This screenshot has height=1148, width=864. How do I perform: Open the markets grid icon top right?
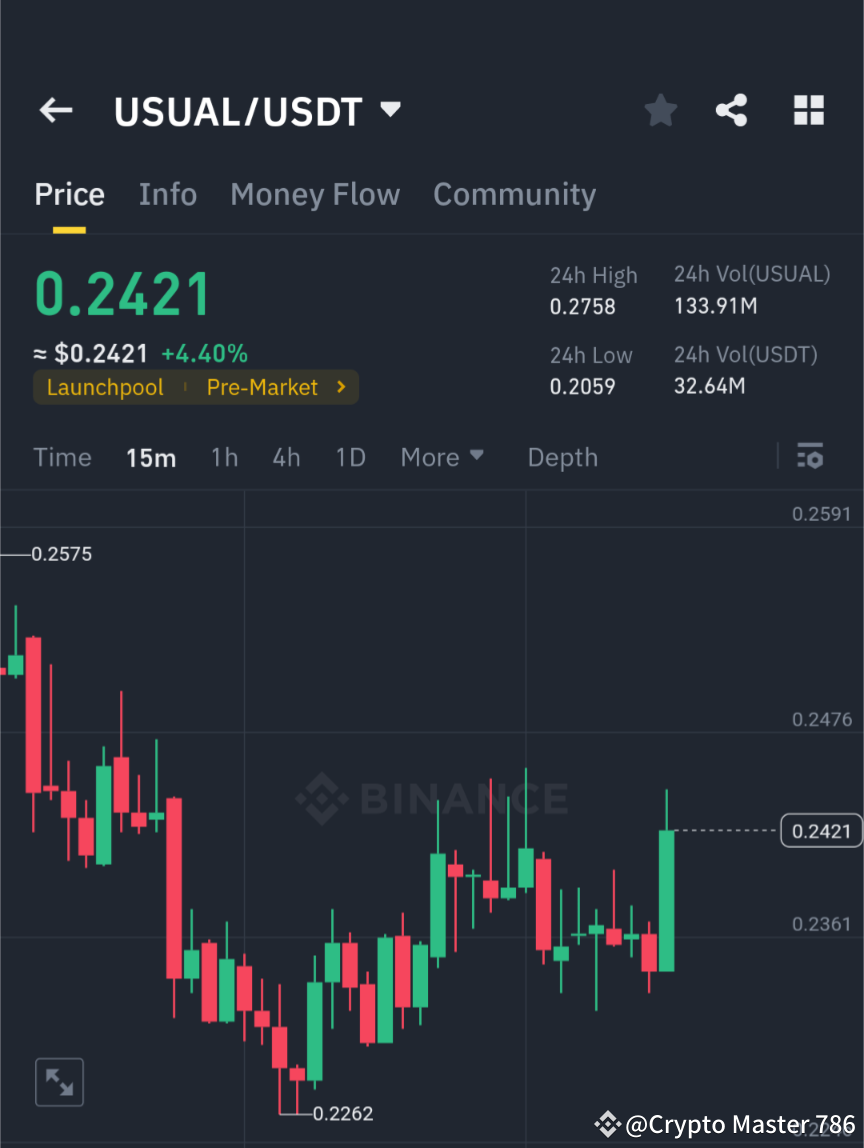[x=808, y=110]
